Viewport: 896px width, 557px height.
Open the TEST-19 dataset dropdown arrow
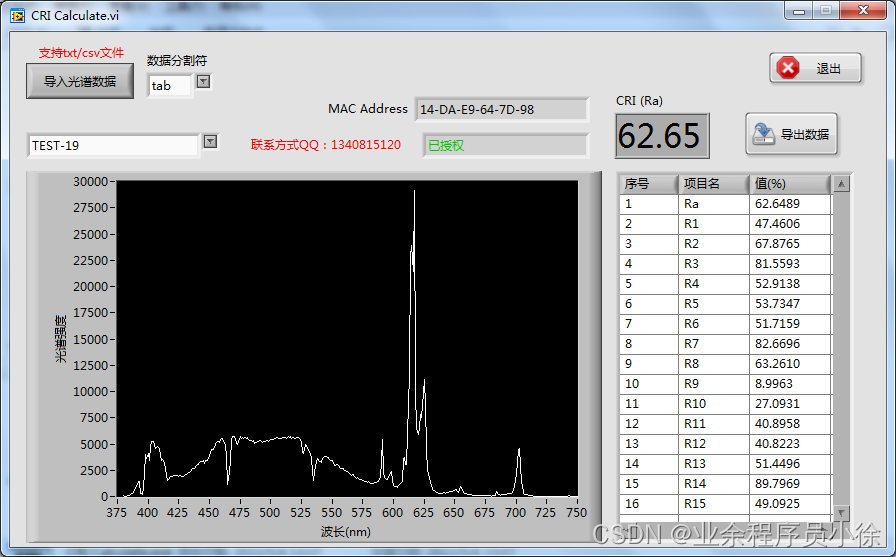point(210,141)
